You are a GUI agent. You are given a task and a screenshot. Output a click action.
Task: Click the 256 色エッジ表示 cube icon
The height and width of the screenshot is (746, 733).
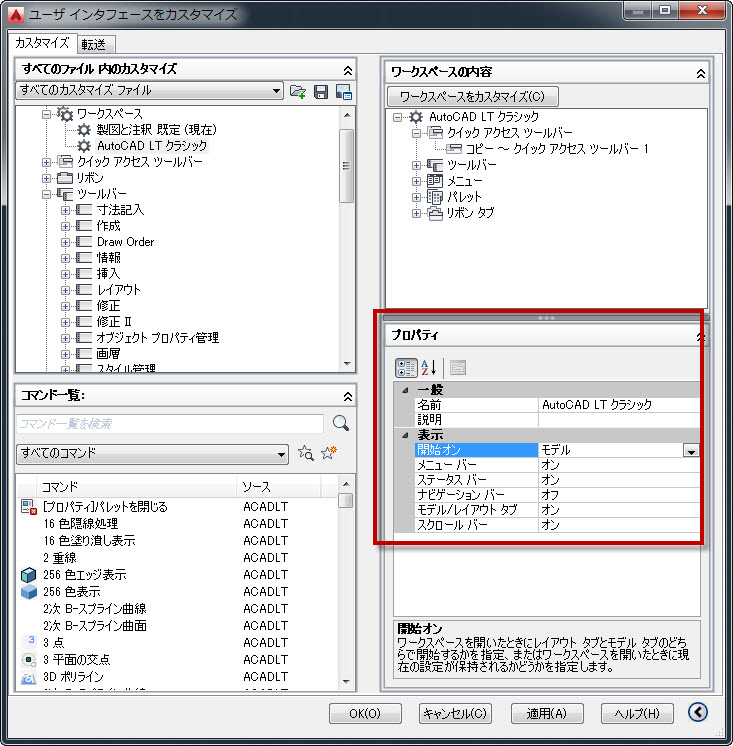29,575
